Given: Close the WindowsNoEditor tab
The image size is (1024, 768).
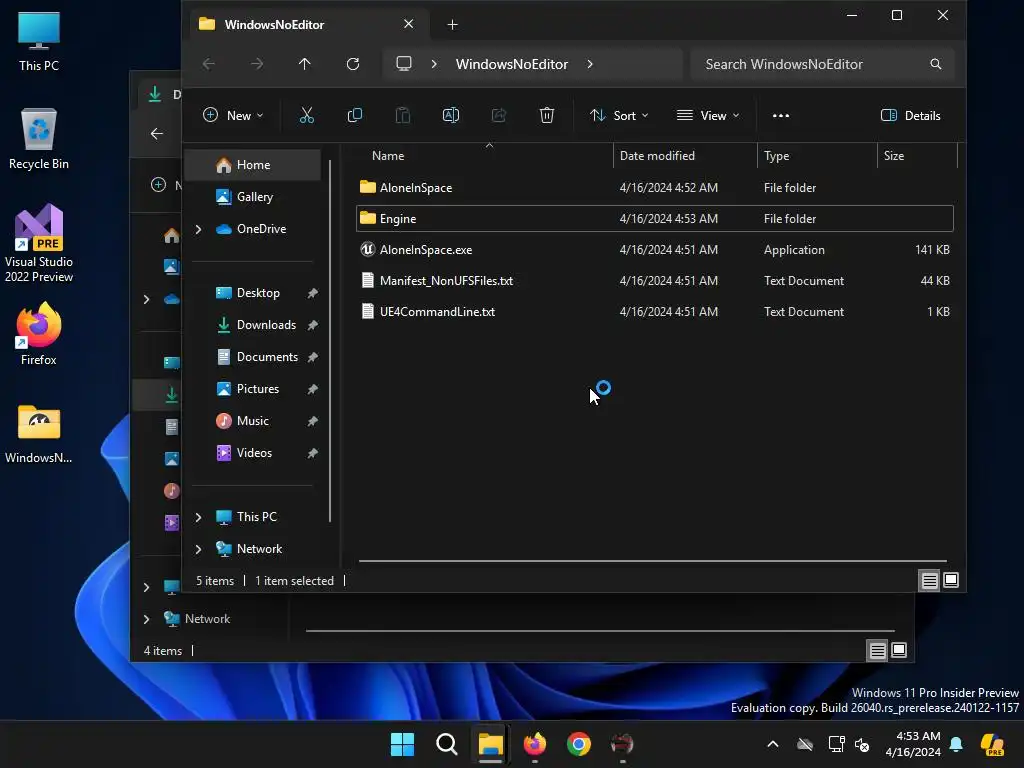Looking at the screenshot, I should pyautogui.click(x=408, y=24).
